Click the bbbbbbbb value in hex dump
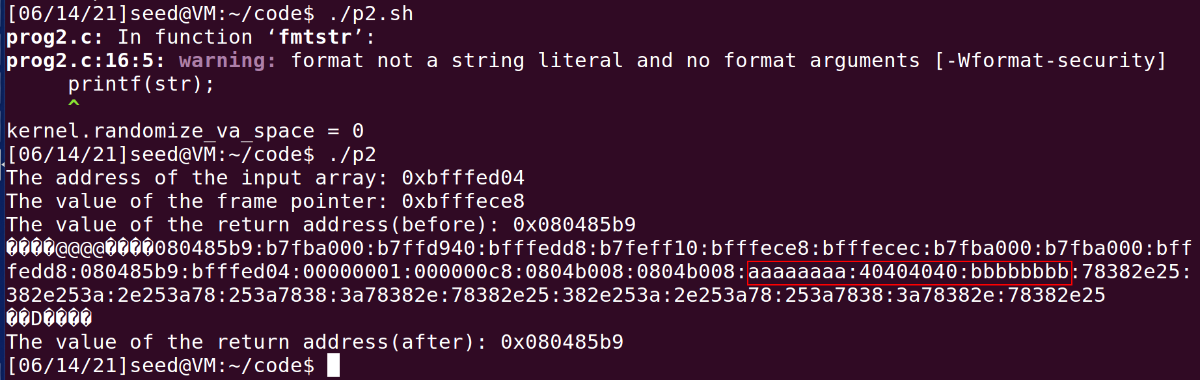Viewport: 1200px width, 380px height. [1020, 272]
